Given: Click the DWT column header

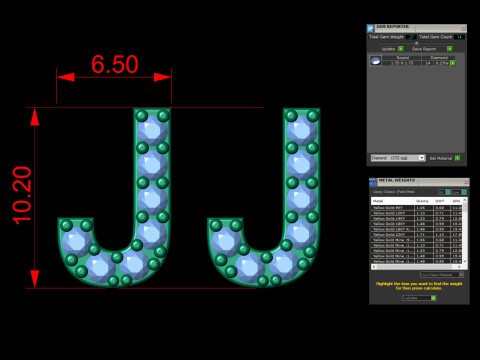Looking at the screenshot, I should tap(442, 201).
